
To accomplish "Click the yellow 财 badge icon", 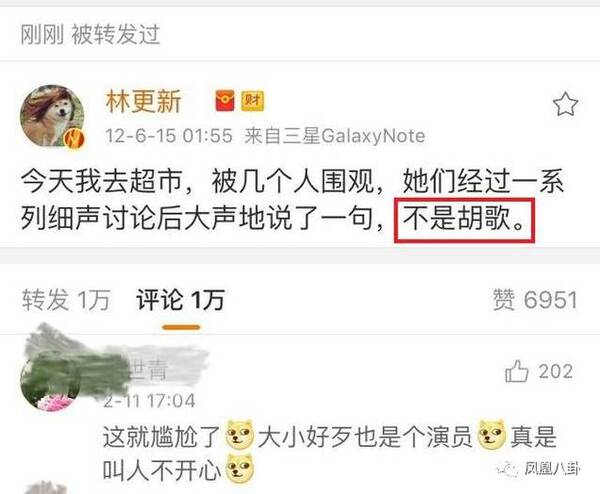I will click(252, 101).
